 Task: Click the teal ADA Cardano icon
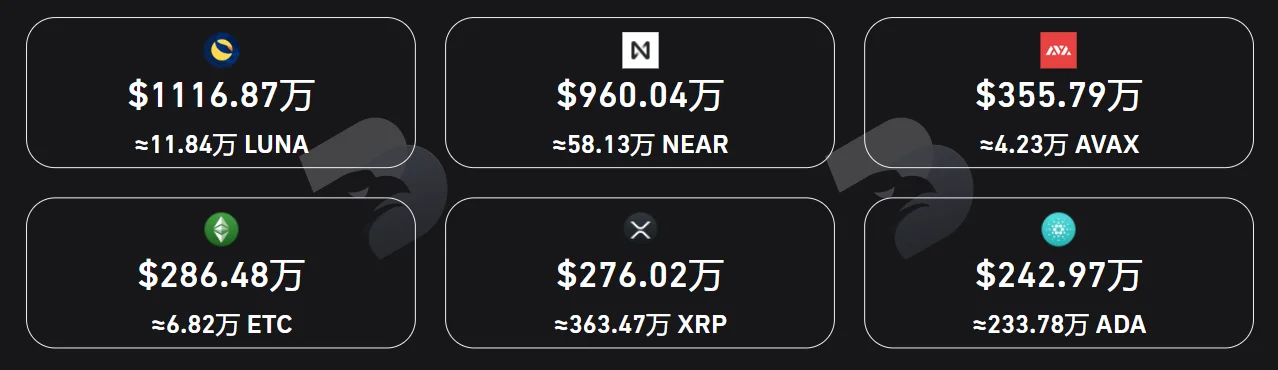pyautogui.click(x=1058, y=230)
